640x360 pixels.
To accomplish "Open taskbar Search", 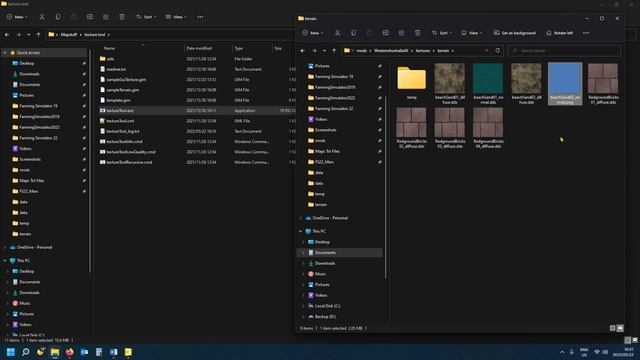I will 25,352.
